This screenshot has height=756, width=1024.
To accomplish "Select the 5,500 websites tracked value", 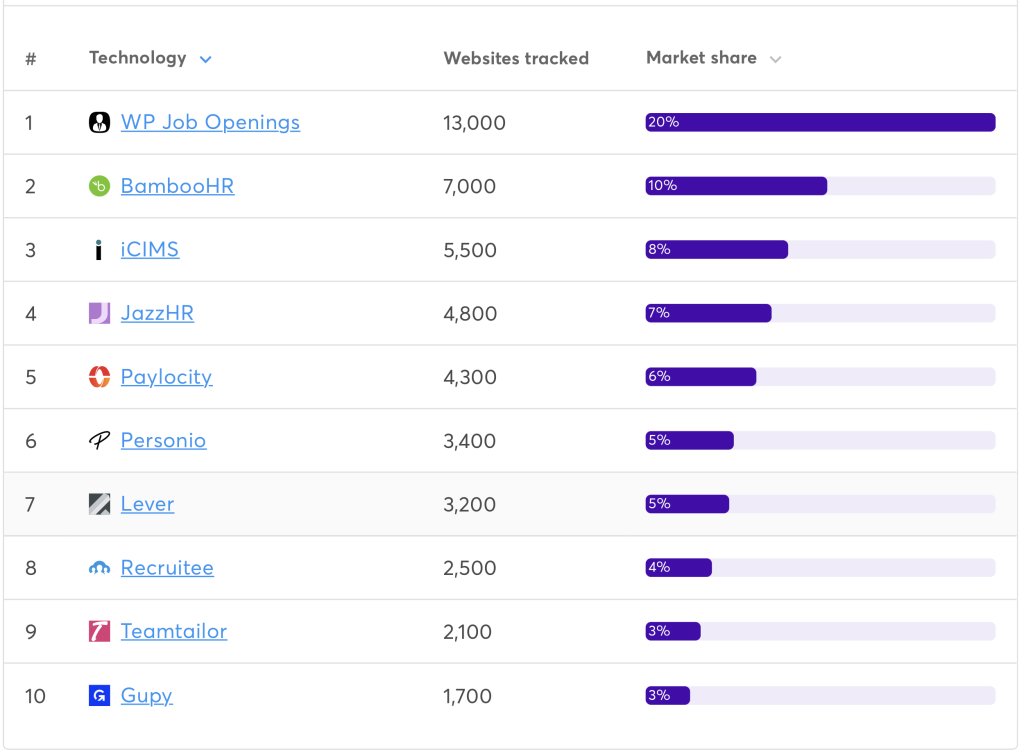I will click(470, 250).
